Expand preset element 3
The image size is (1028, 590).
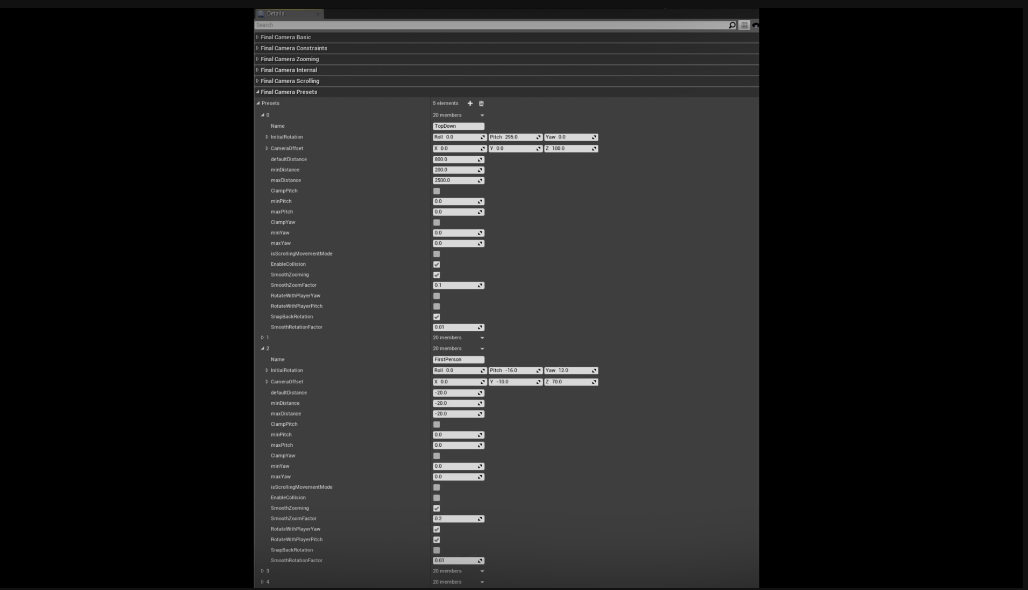pos(263,571)
